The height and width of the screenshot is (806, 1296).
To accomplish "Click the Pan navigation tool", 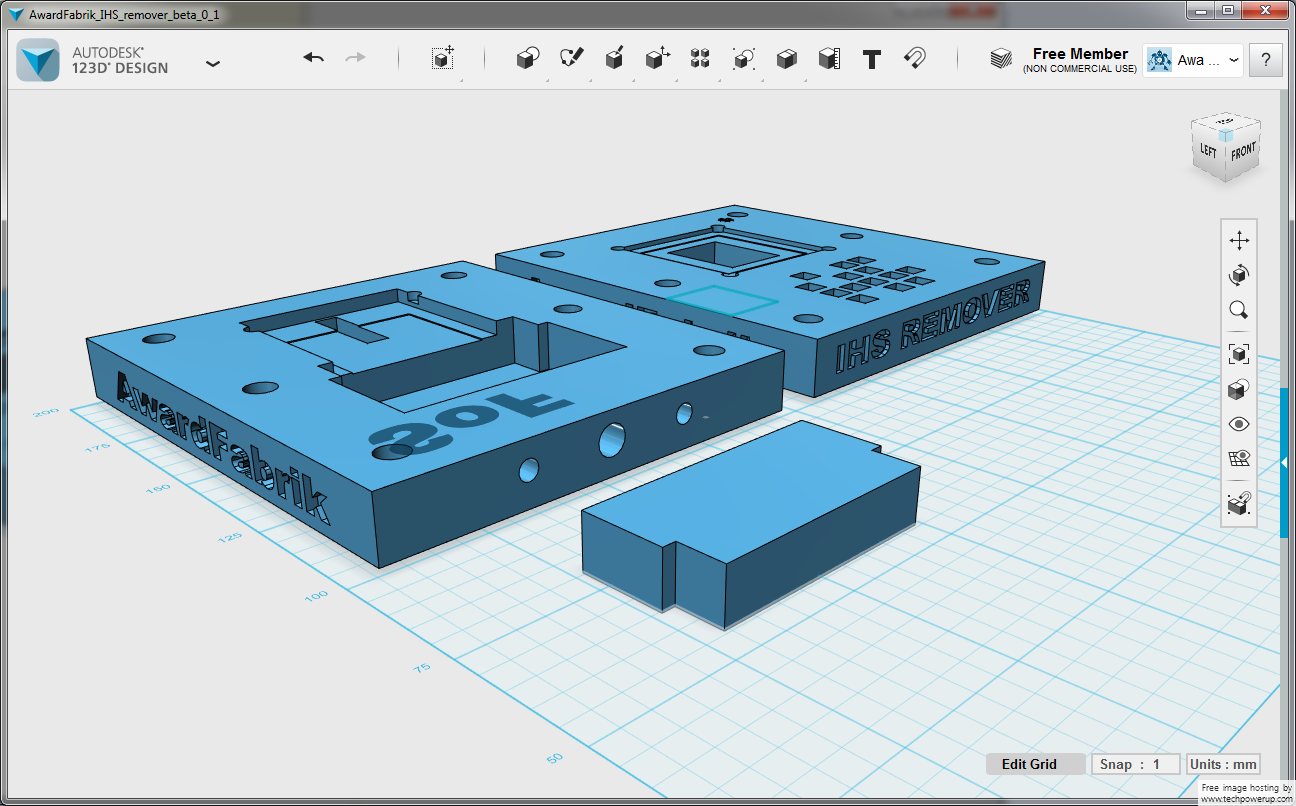I will pos(1239,241).
